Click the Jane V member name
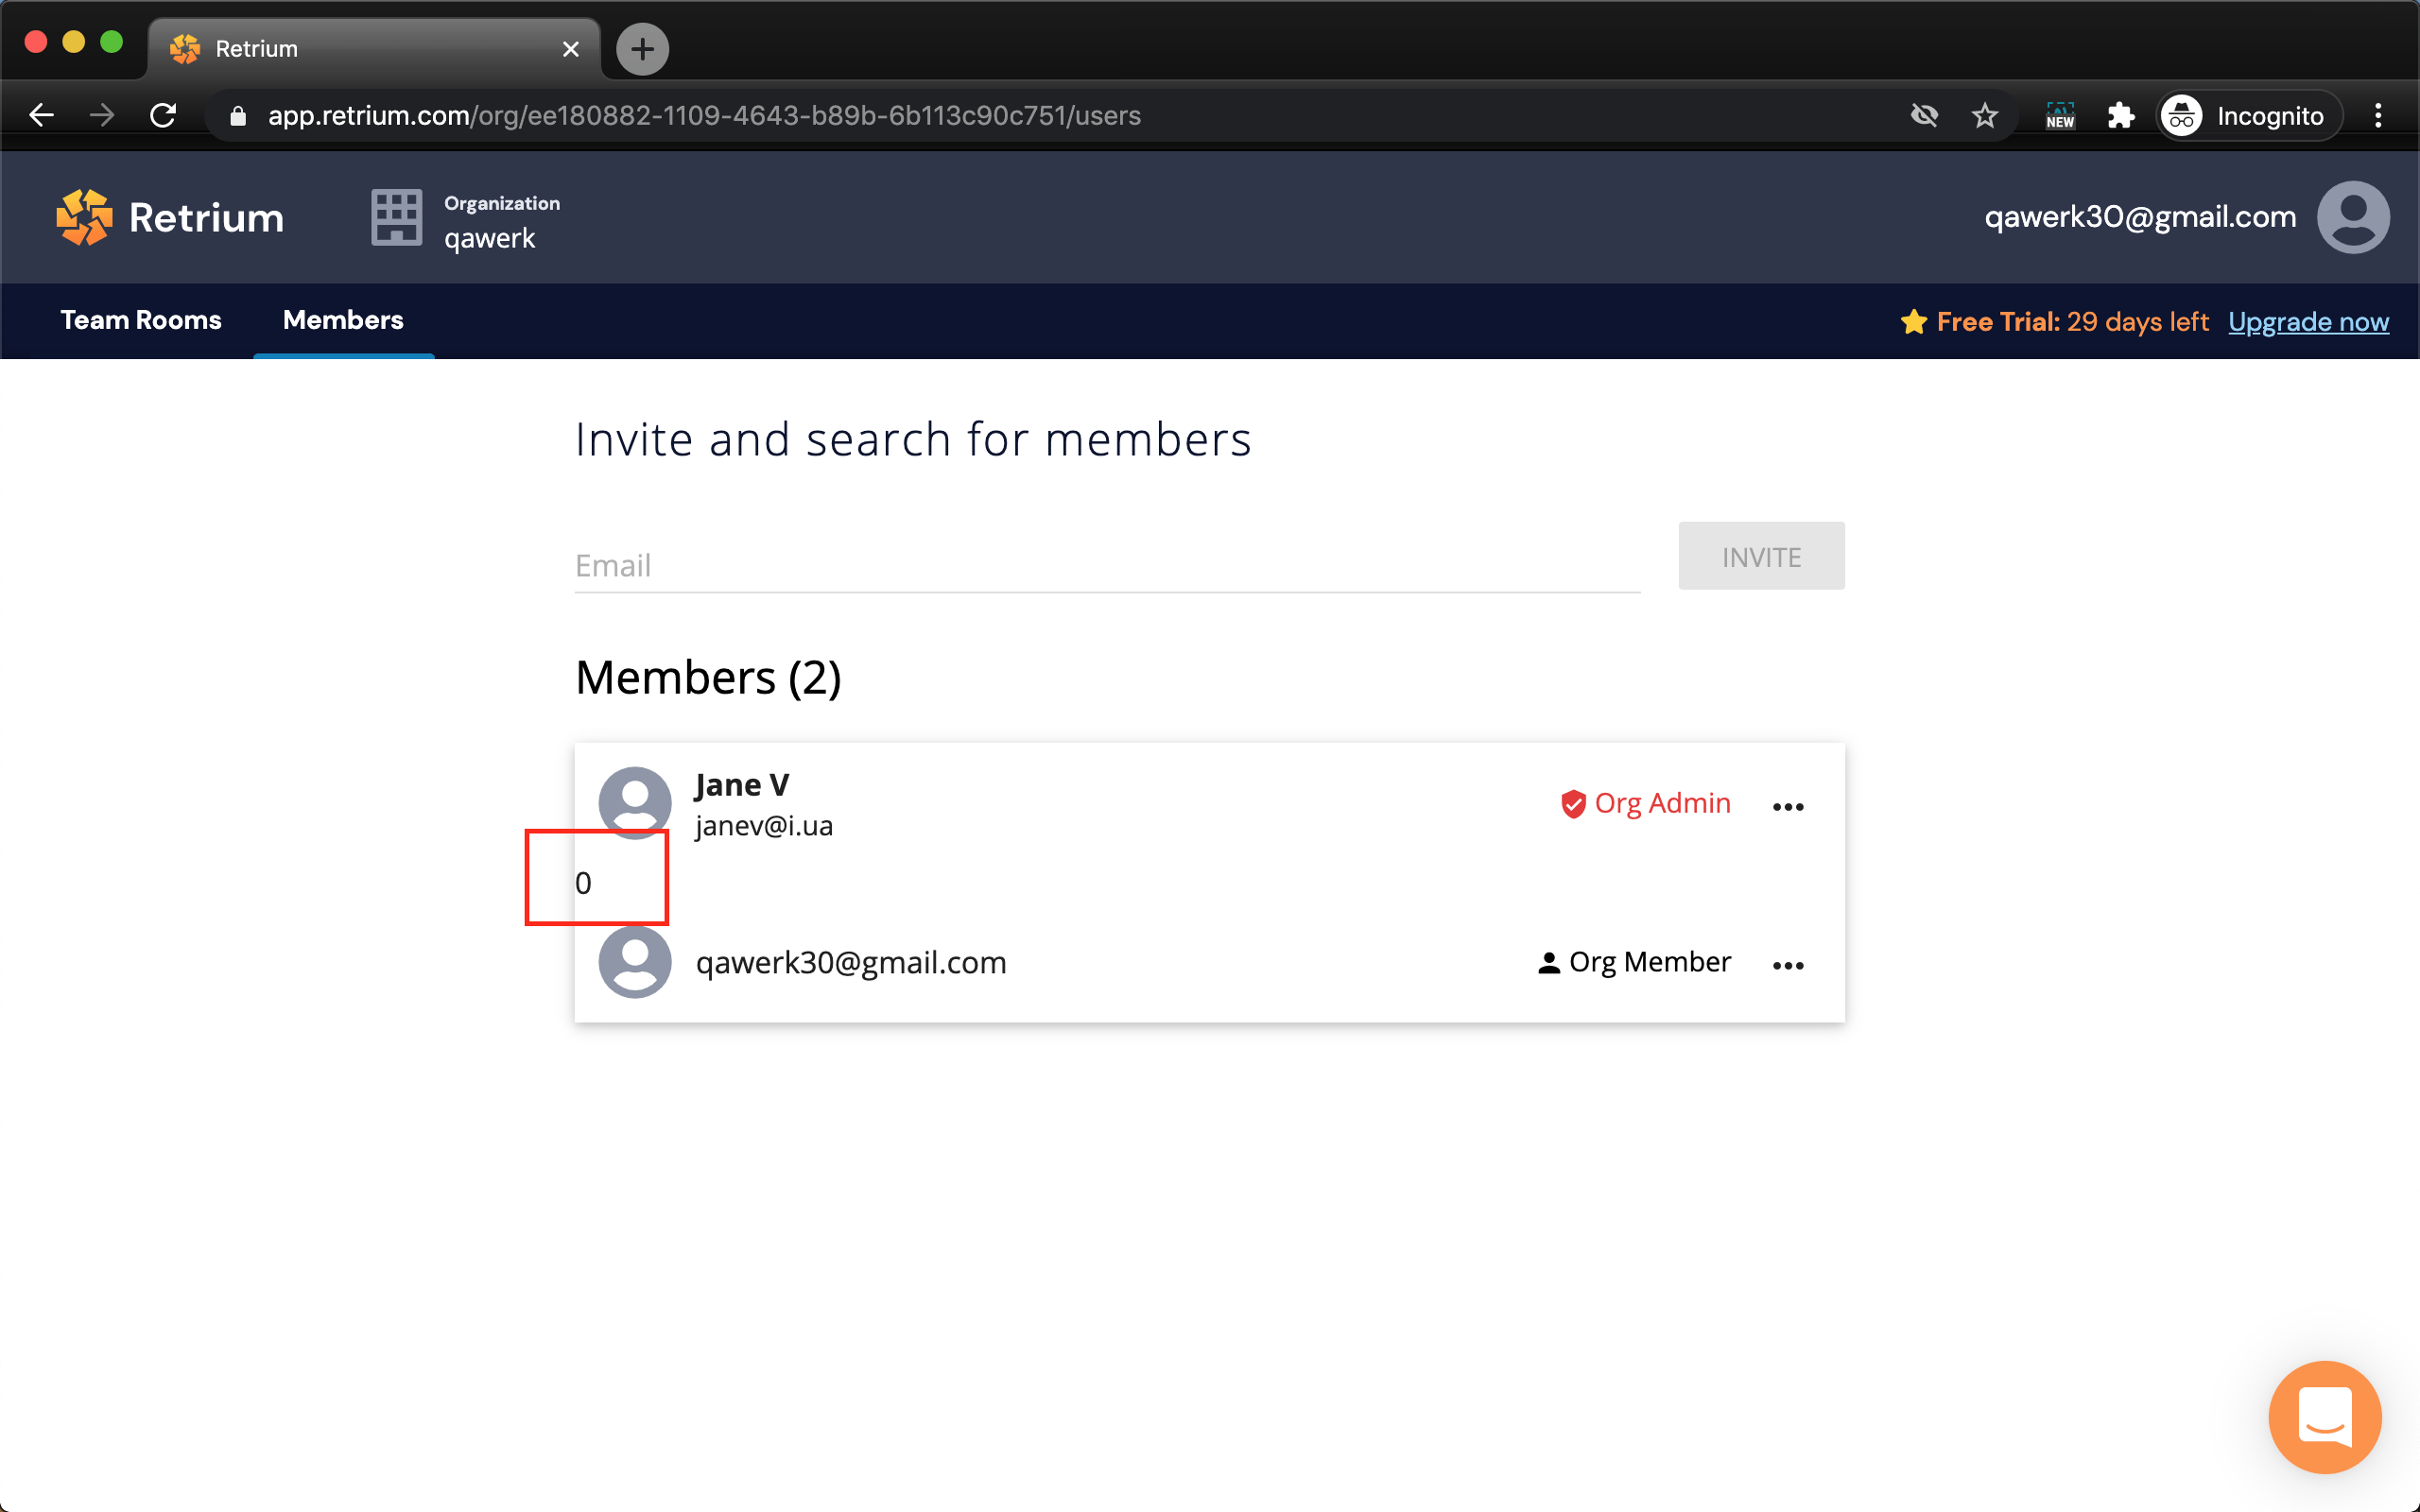 point(742,785)
